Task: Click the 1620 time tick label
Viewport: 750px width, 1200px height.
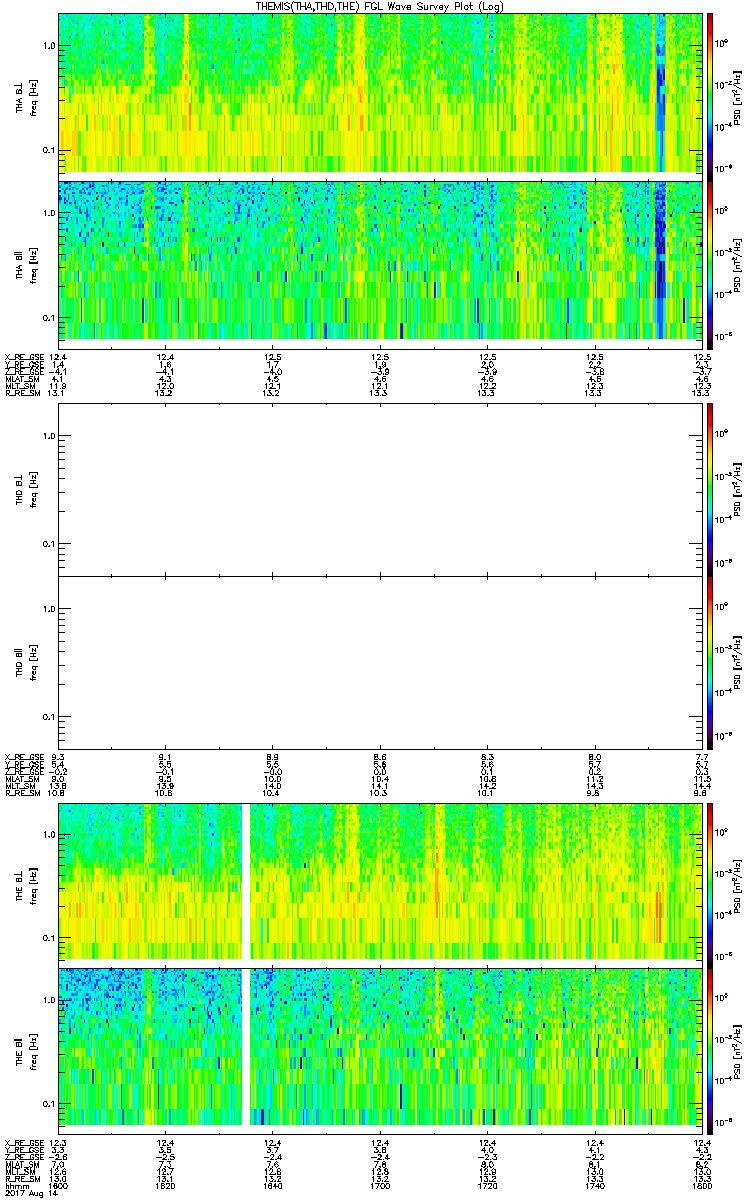Action: coord(166,1185)
